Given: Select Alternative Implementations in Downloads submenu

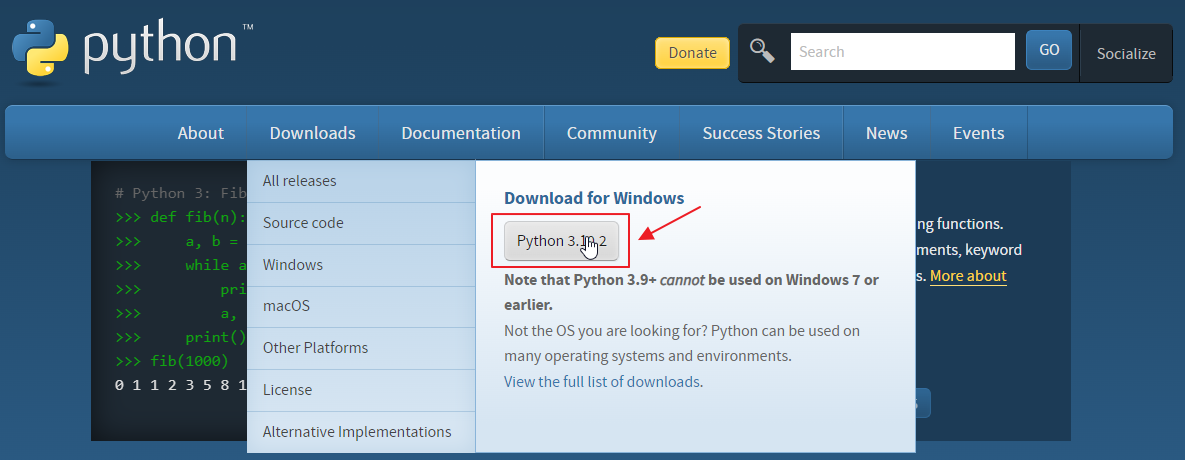Looking at the screenshot, I should (x=361, y=432).
